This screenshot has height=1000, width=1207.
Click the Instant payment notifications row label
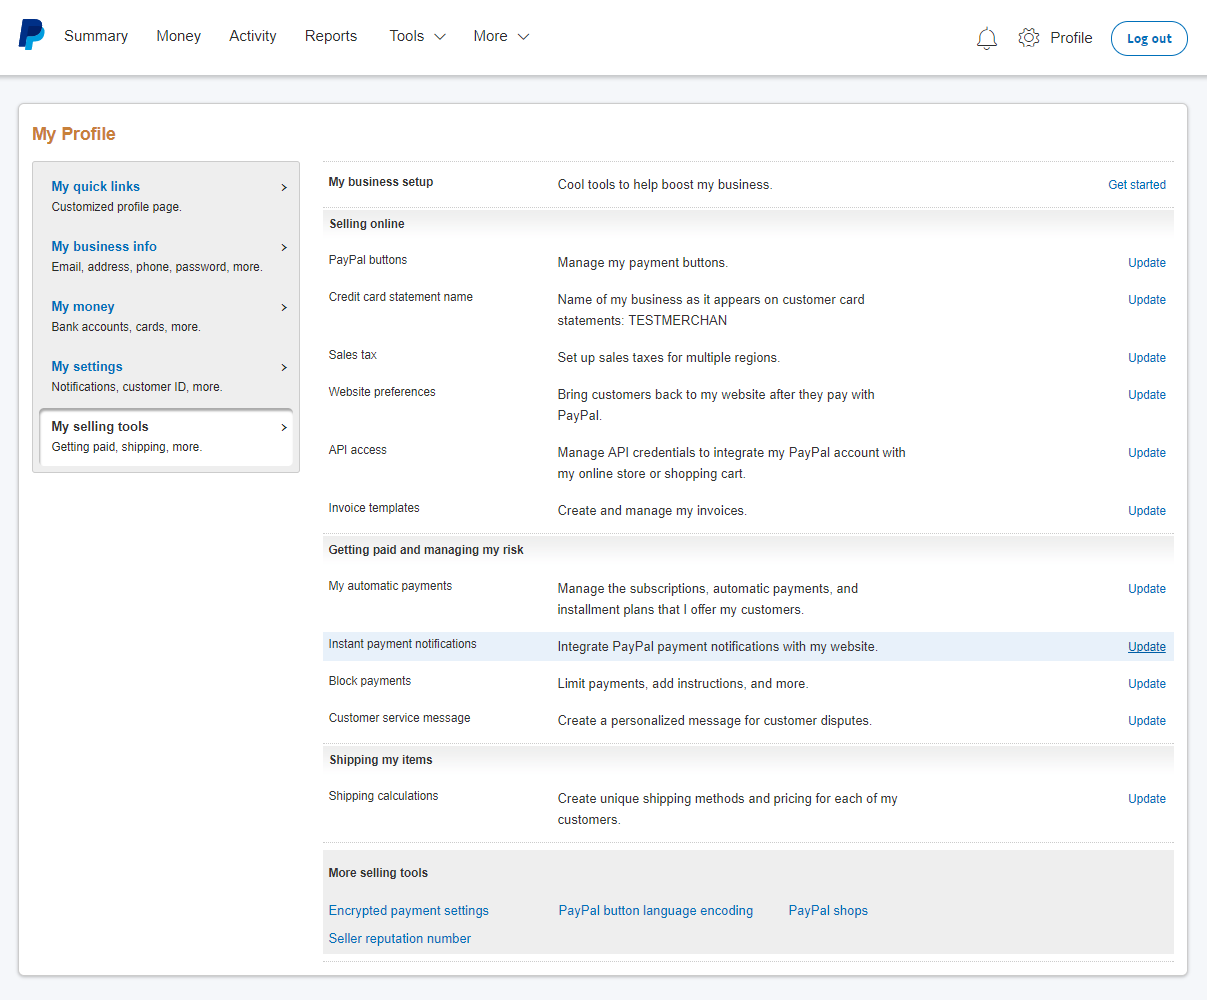[x=403, y=644]
